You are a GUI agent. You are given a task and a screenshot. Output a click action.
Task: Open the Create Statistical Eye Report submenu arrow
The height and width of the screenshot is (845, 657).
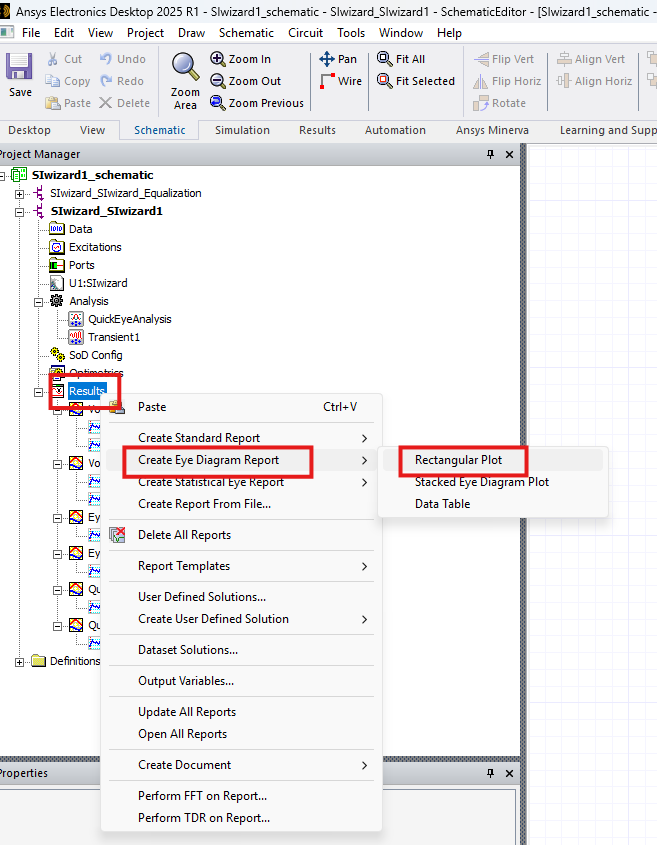point(365,482)
